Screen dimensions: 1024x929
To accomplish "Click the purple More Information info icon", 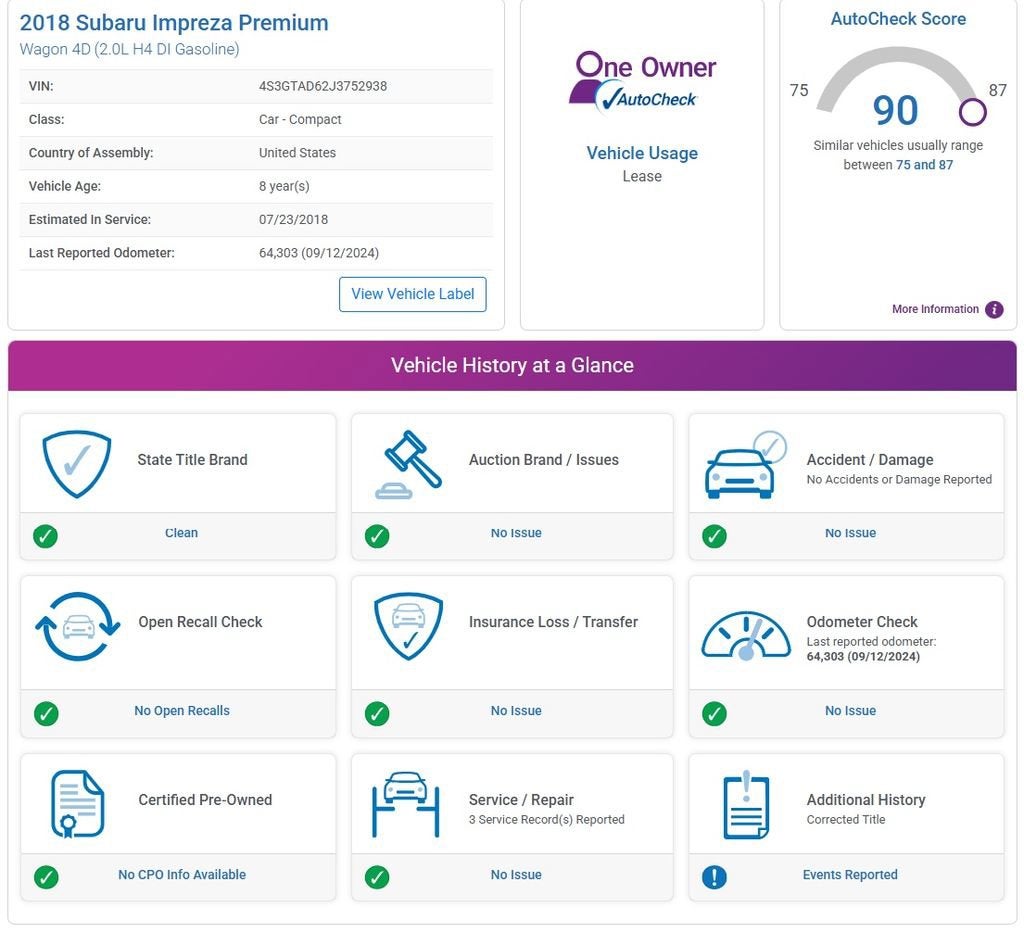I will tap(994, 309).
